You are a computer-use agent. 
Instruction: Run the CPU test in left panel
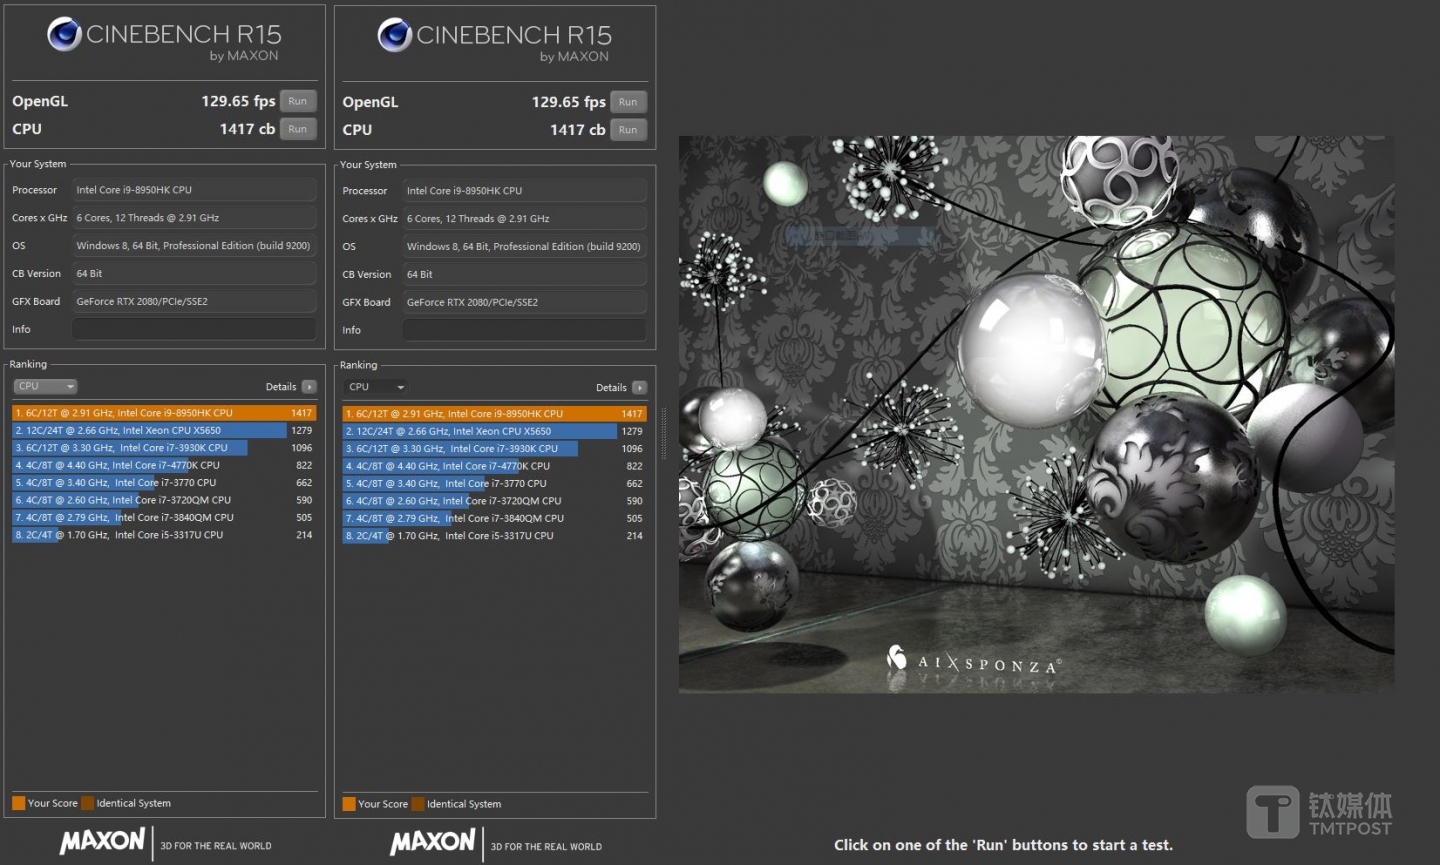pos(298,129)
